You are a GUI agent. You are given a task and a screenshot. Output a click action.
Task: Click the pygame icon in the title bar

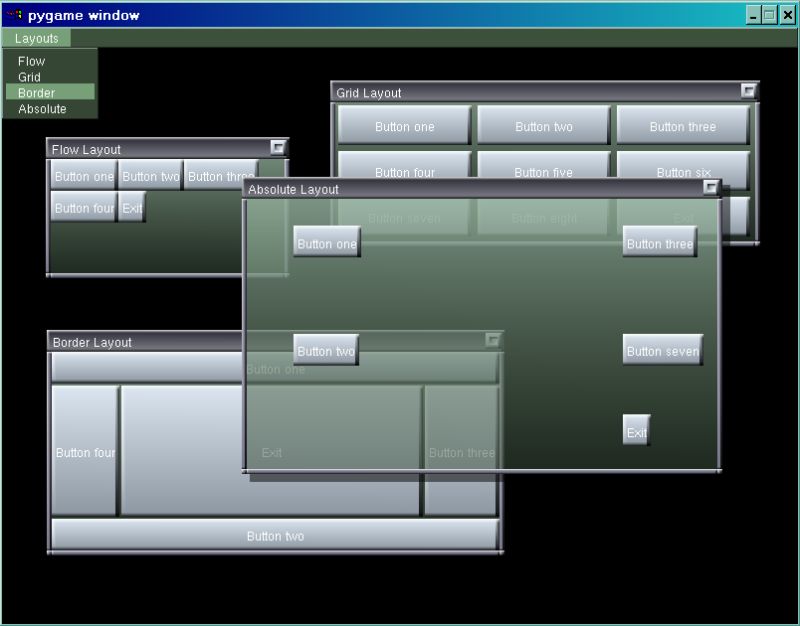coord(16,15)
